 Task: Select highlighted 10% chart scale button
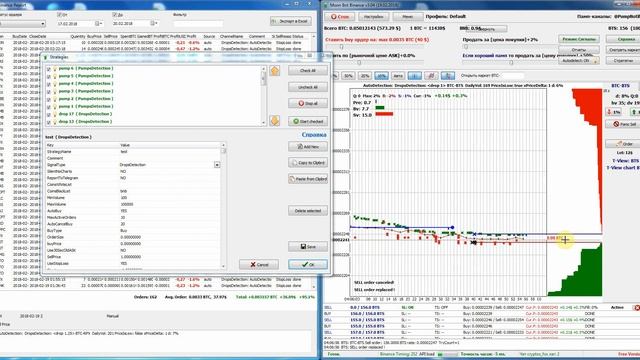pos(381,76)
